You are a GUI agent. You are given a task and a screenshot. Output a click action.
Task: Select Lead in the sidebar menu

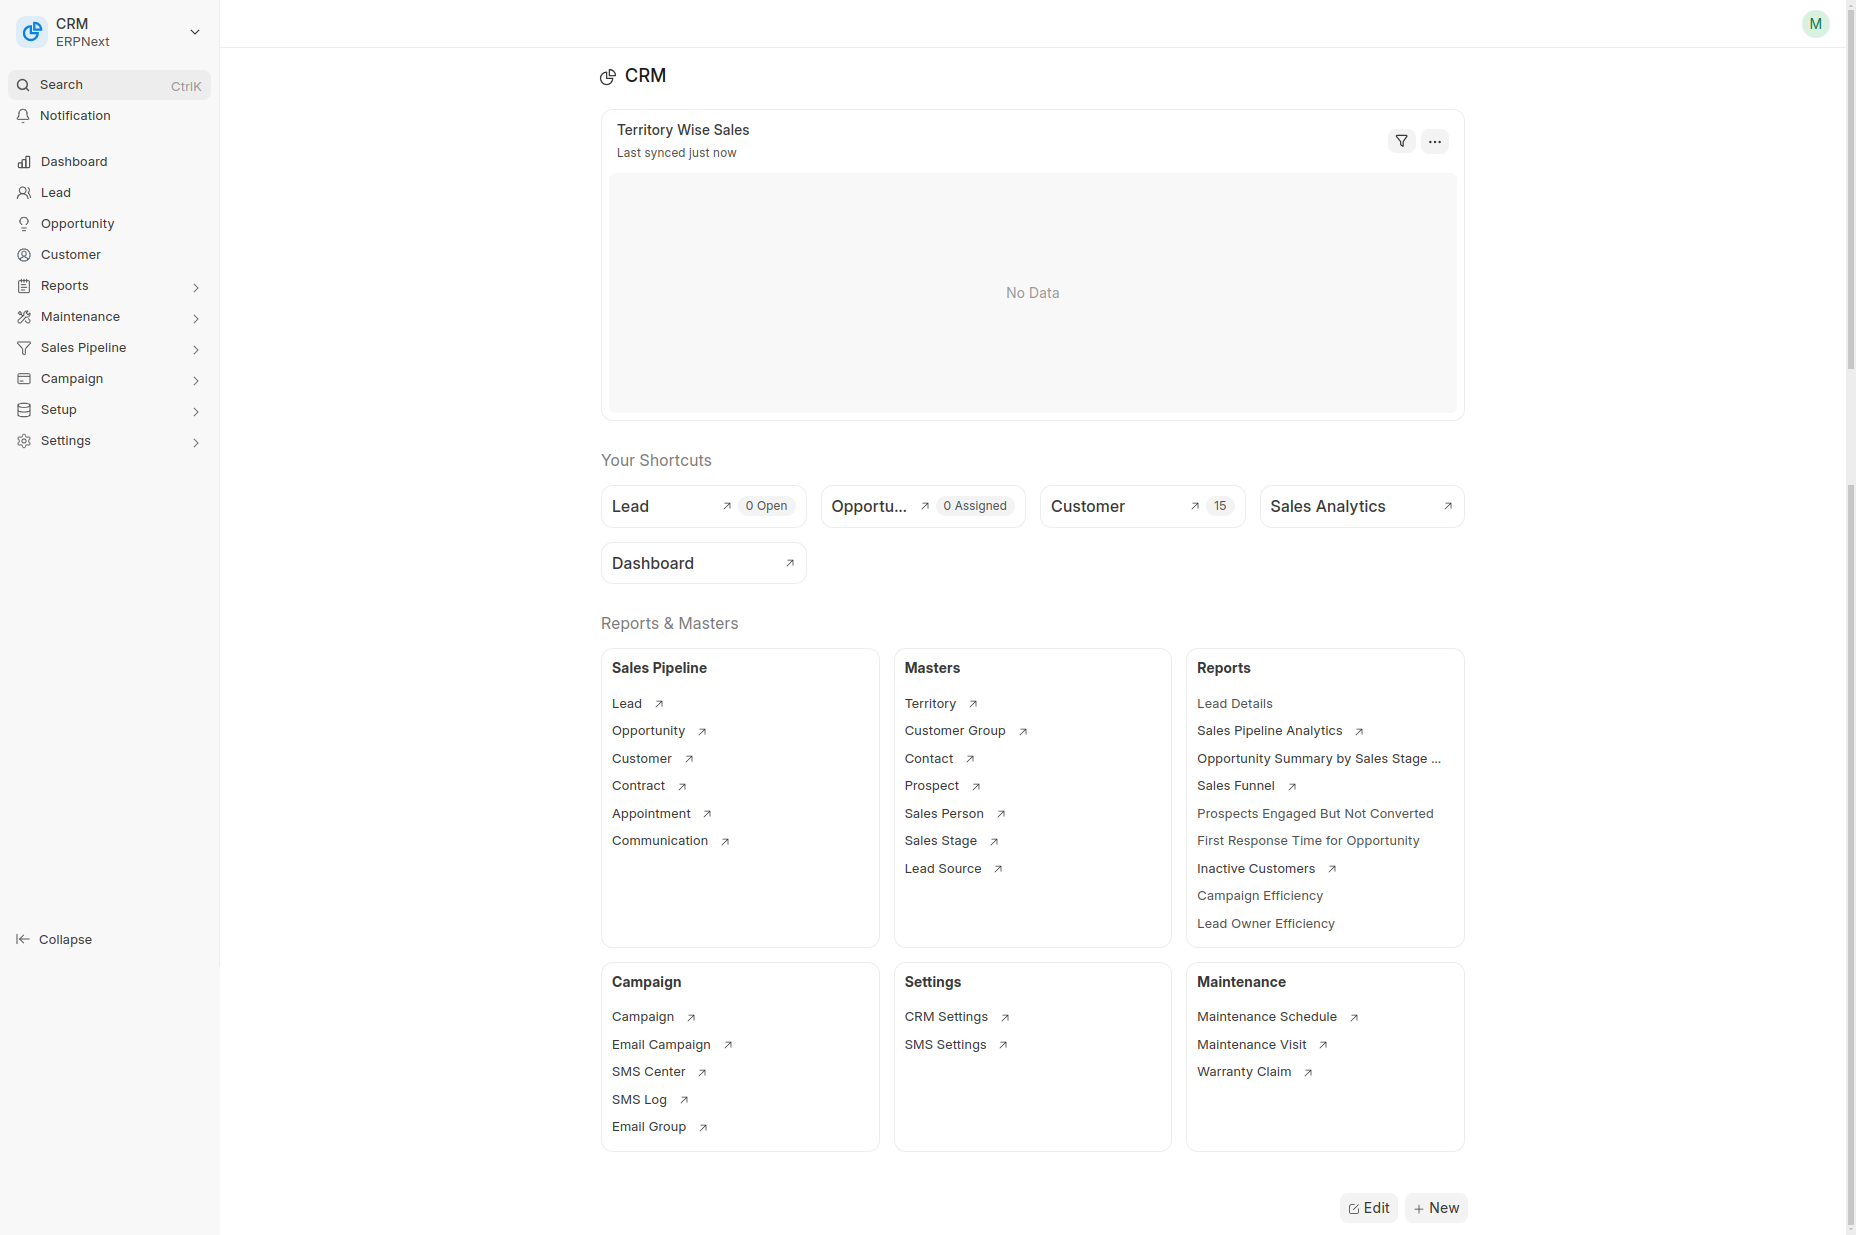tap(56, 193)
